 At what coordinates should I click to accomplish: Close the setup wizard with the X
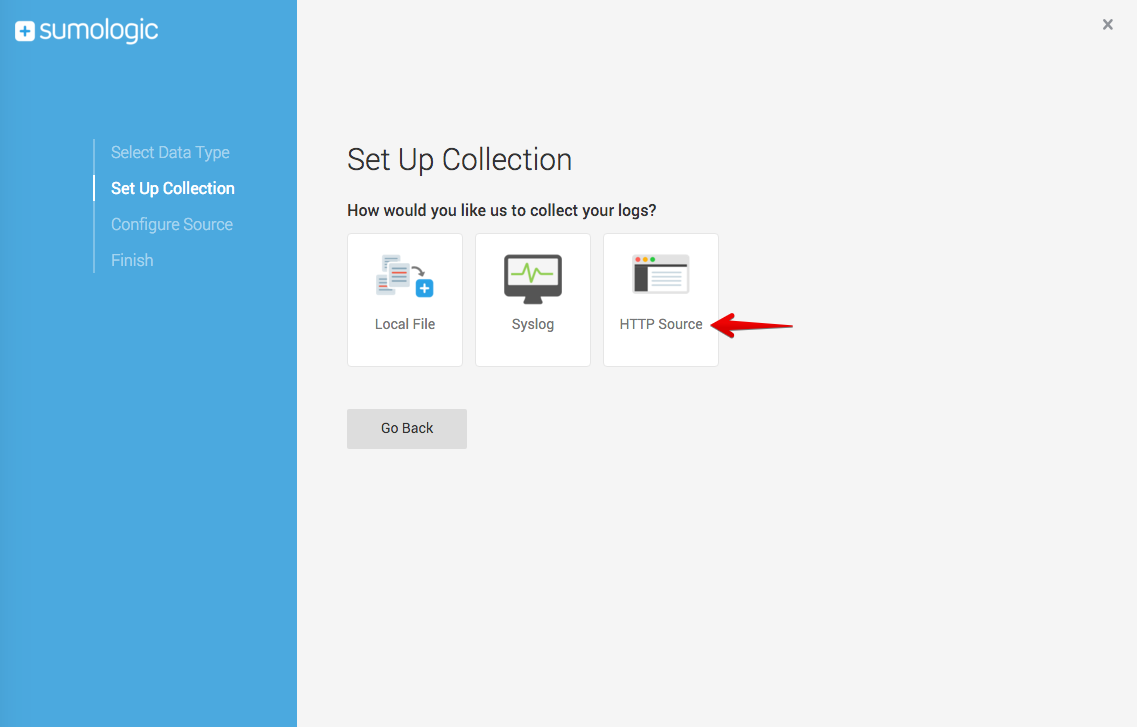pyautogui.click(x=1107, y=25)
